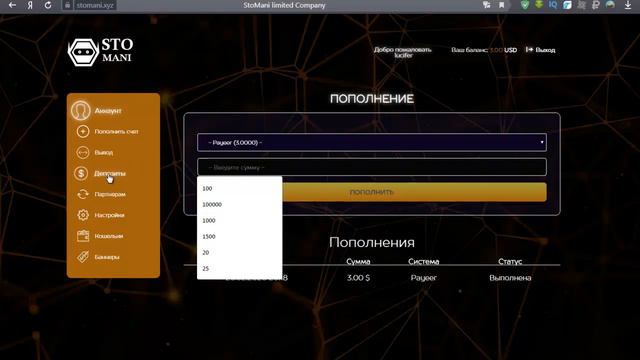This screenshot has height=360, width=640.
Task: Click the stomani.xyz address field
Action: (95, 5)
